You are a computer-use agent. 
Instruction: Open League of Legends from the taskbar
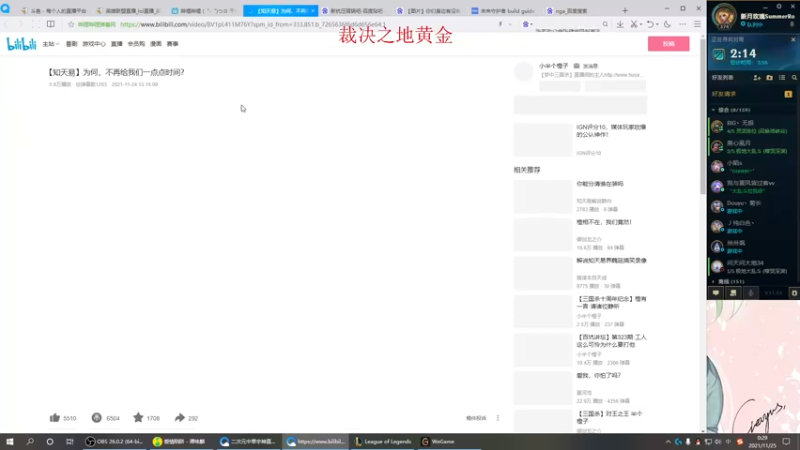coord(383,441)
